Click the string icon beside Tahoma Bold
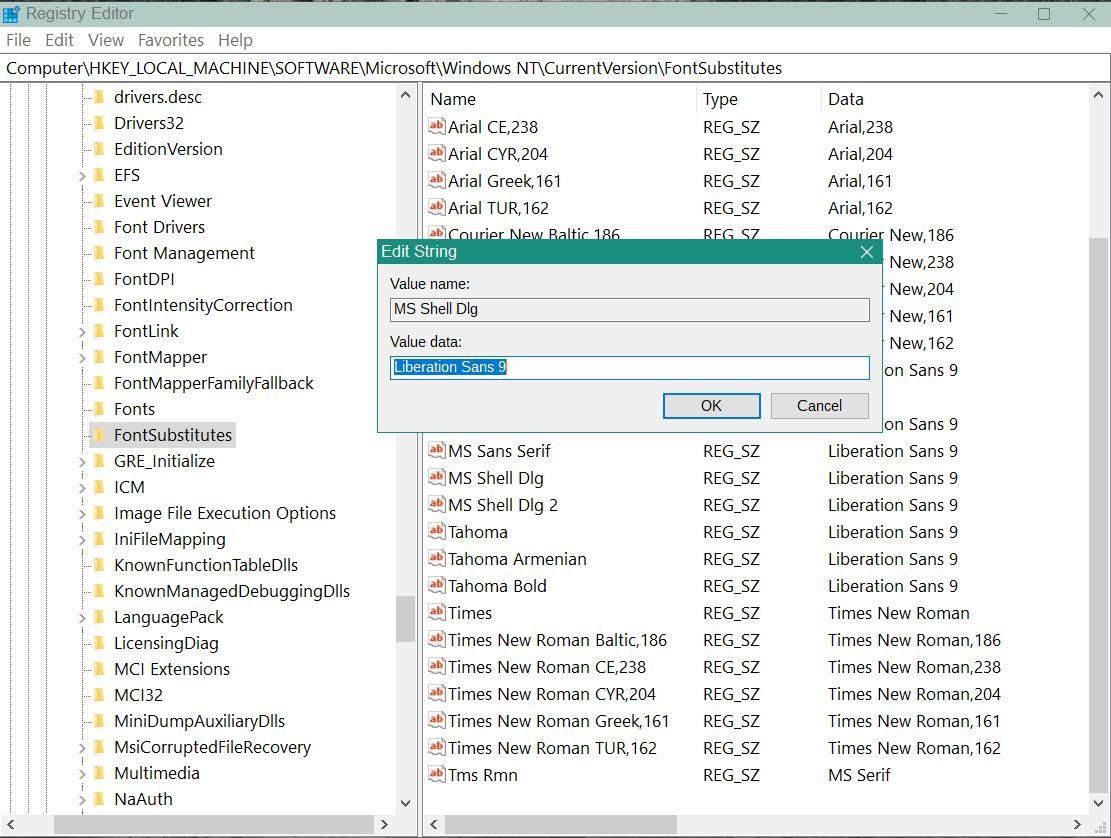The image size is (1111, 838). pyautogui.click(x=436, y=584)
